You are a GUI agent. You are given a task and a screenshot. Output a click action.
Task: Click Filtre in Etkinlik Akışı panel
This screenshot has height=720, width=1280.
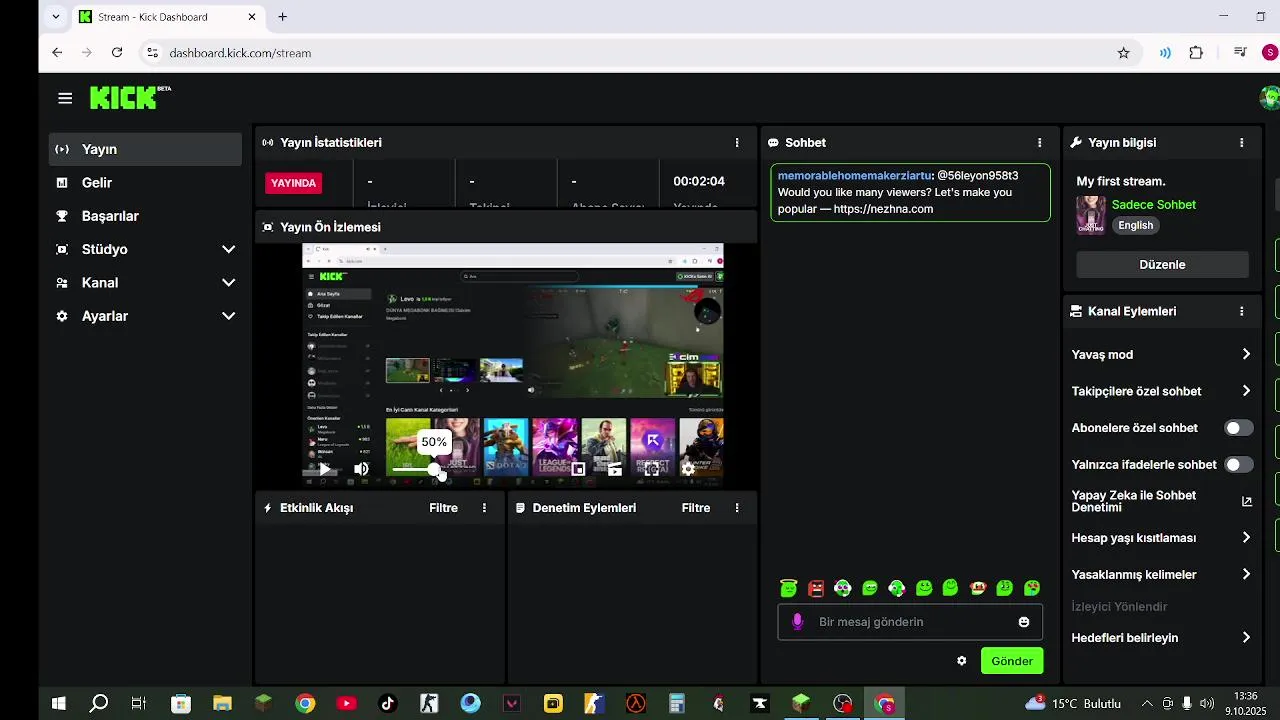pos(443,508)
